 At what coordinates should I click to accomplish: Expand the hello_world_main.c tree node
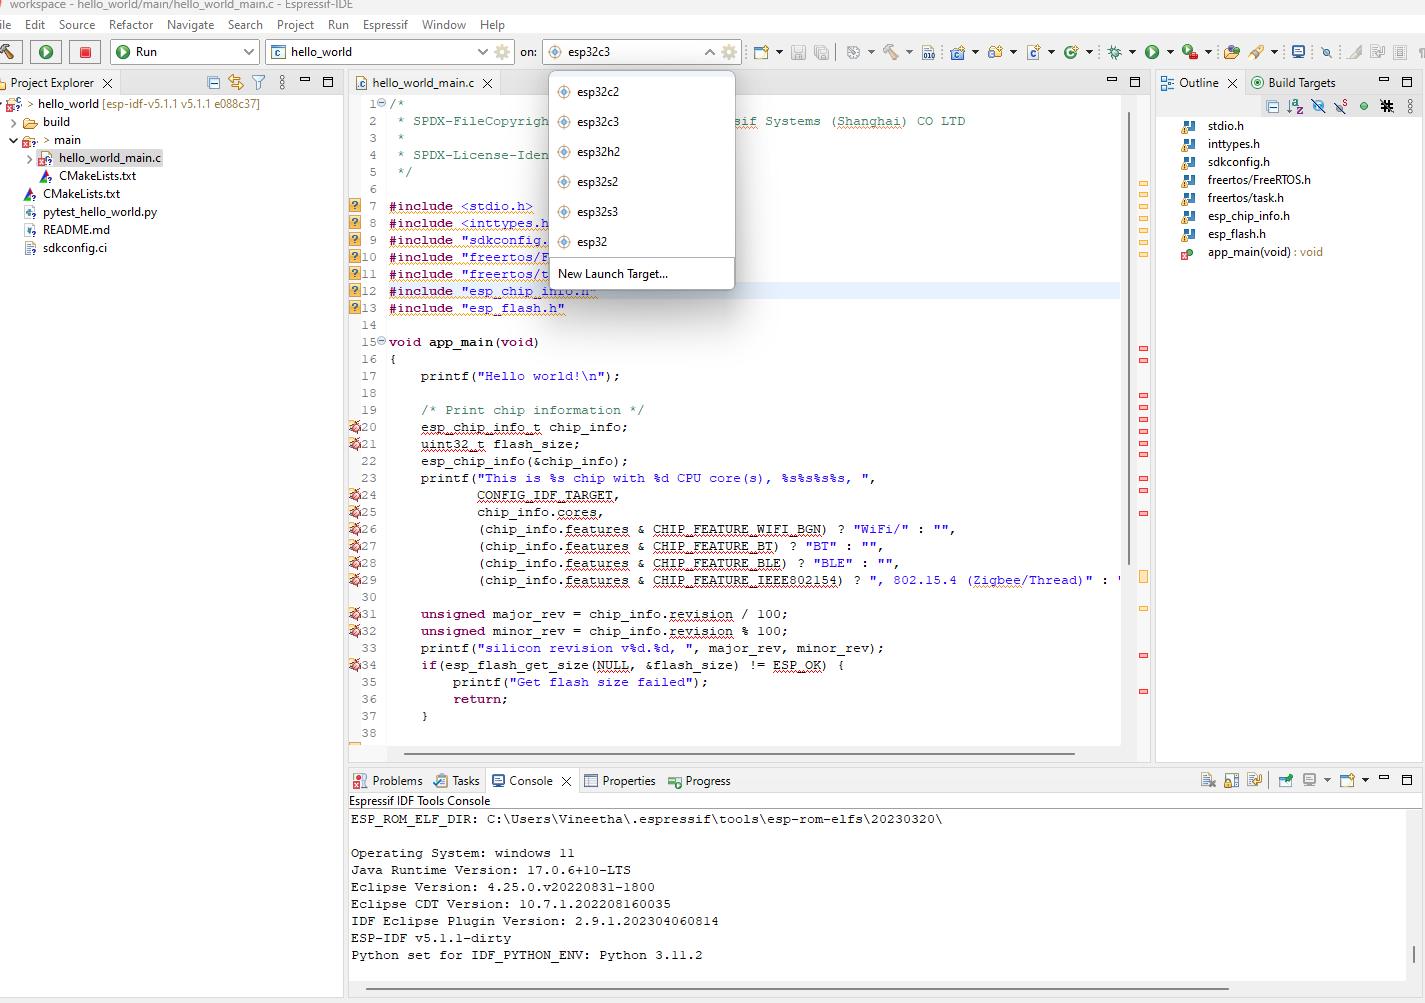pyautogui.click(x=29, y=158)
